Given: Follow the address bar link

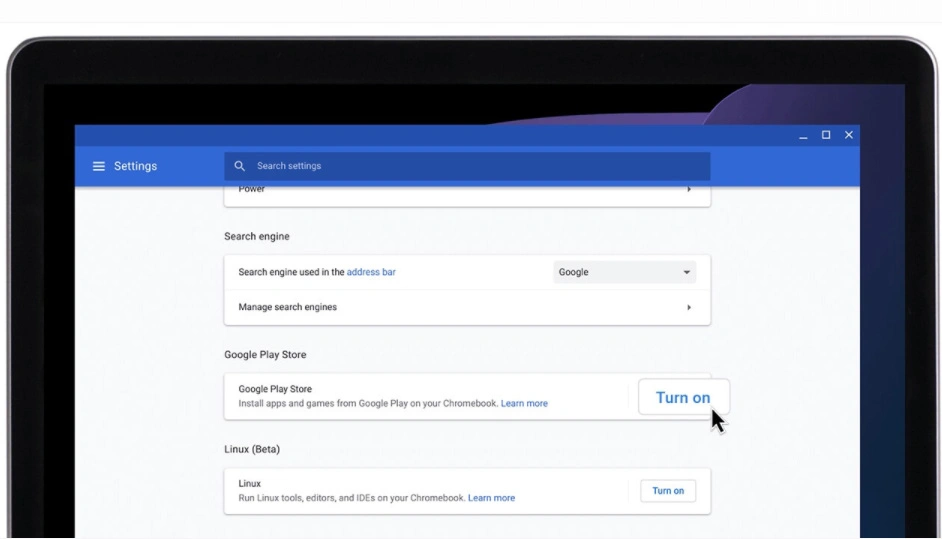Looking at the screenshot, I should [371, 272].
